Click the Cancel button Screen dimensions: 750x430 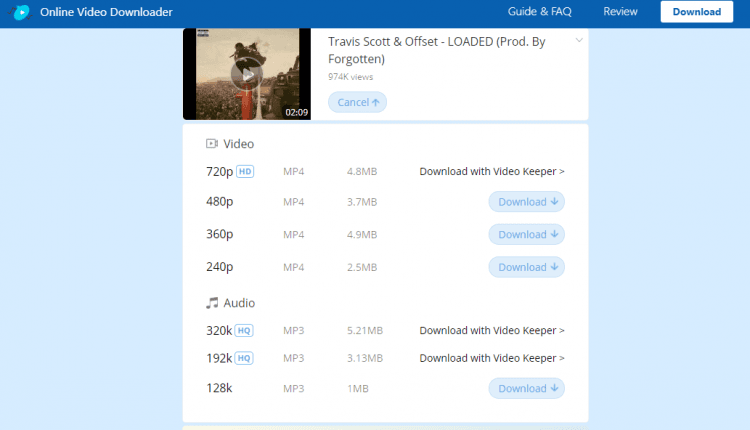(357, 102)
